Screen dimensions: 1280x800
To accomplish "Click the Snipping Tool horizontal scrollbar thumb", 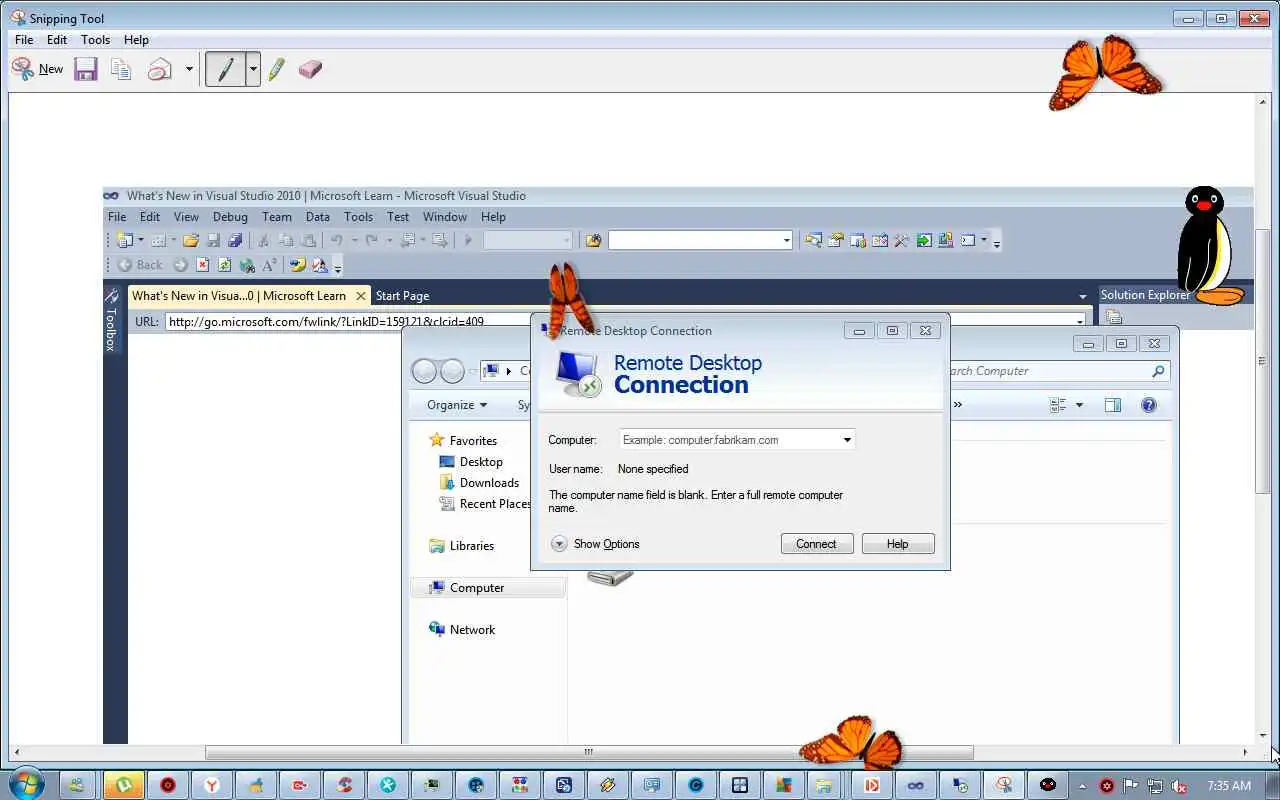I will coord(589,752).
